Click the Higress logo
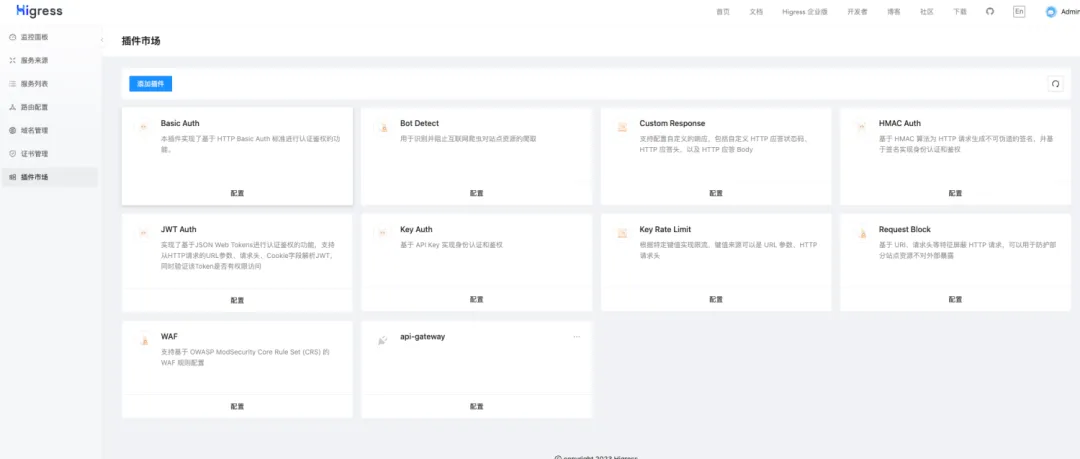The height and width of the screenshot is (459, 1080). click(35, 12)
